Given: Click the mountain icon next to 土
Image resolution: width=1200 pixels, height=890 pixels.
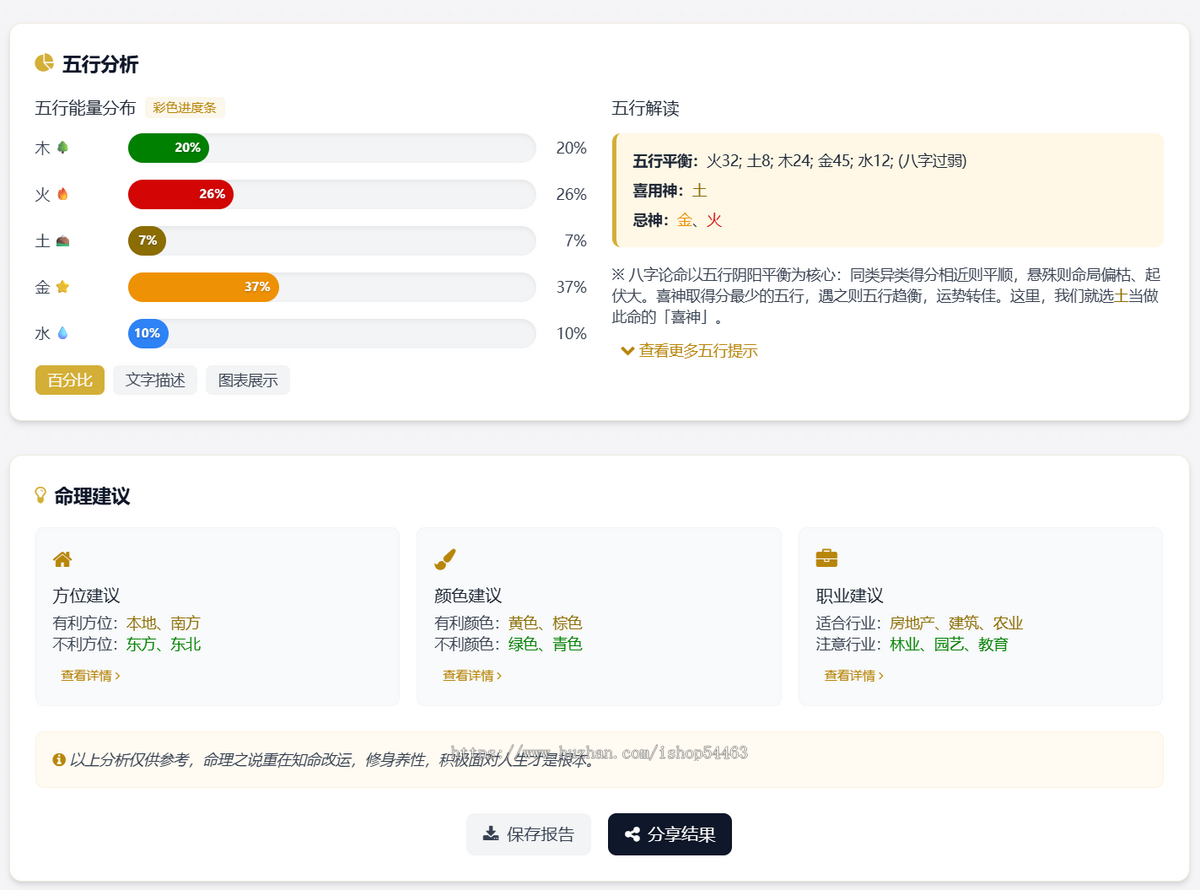Looking at the screenshot, I should point(63,241).
